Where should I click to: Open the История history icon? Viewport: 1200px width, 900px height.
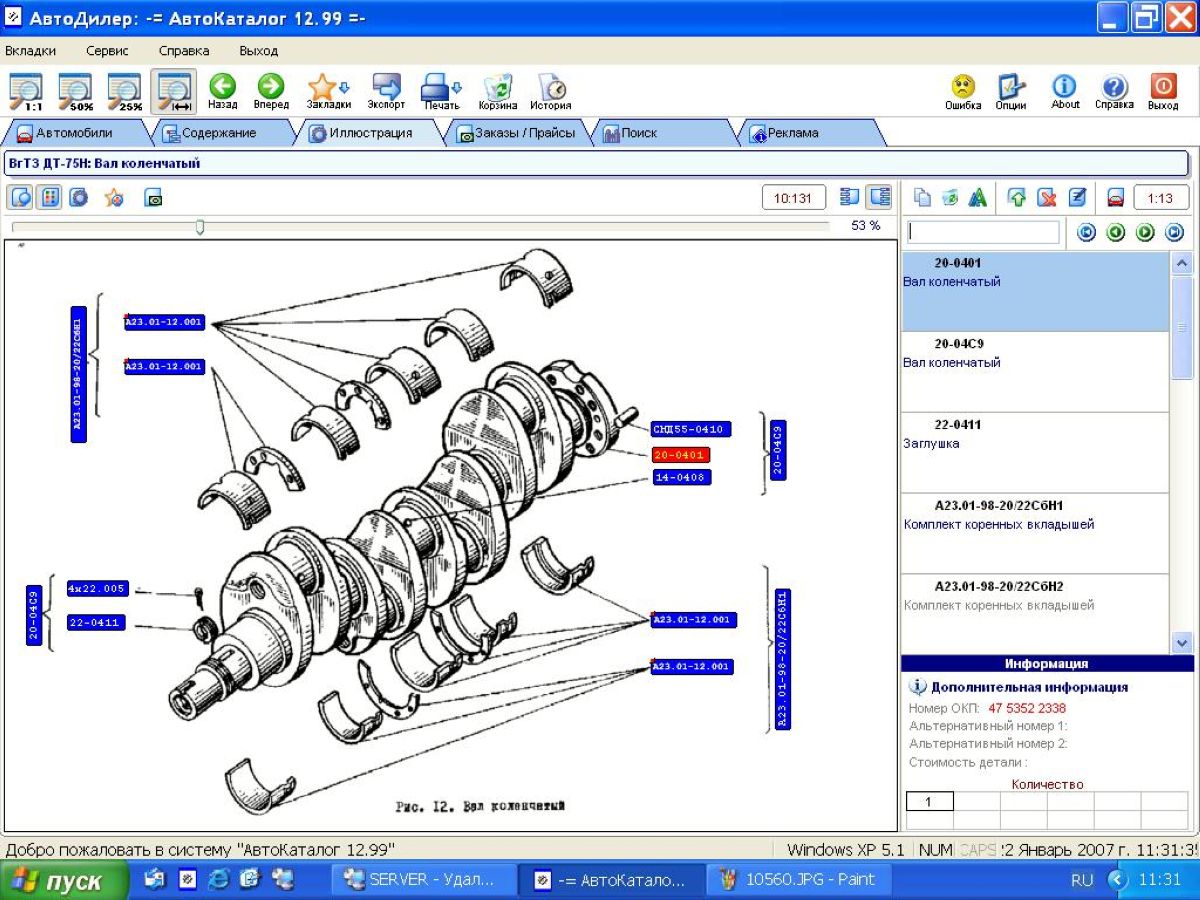(x=550, y=88)
